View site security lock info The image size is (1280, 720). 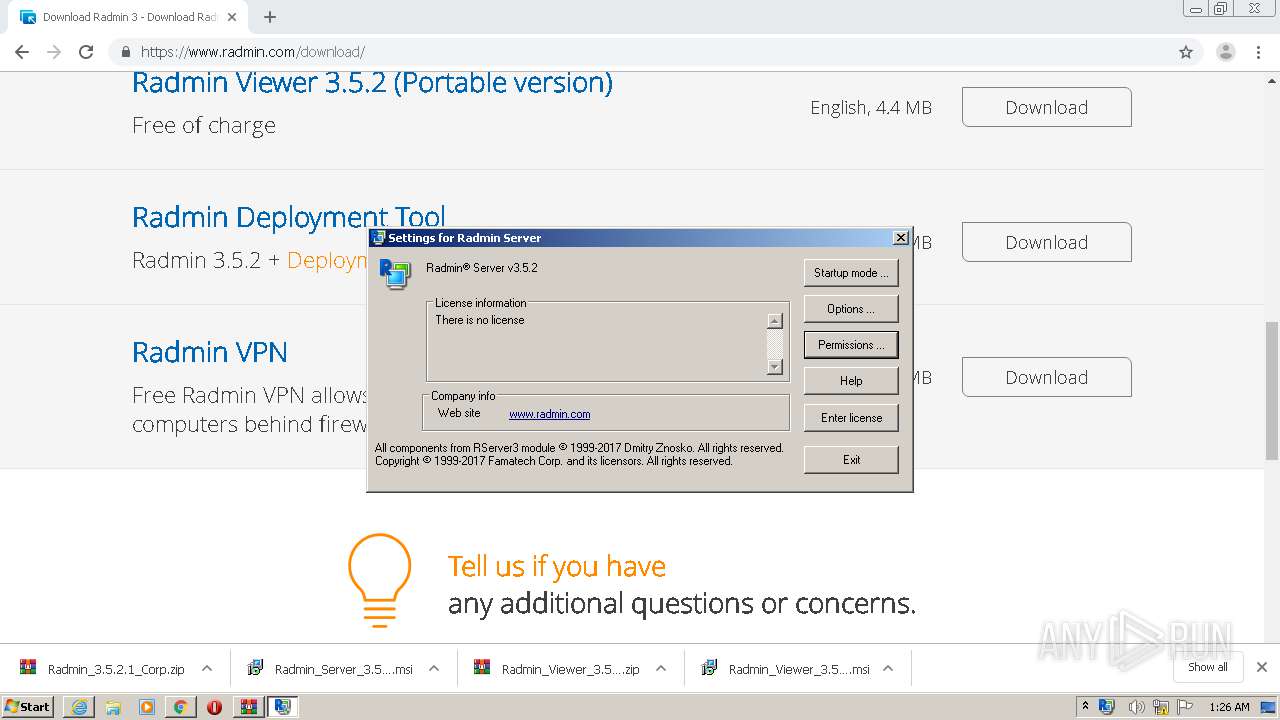click(x=126, y=52)
